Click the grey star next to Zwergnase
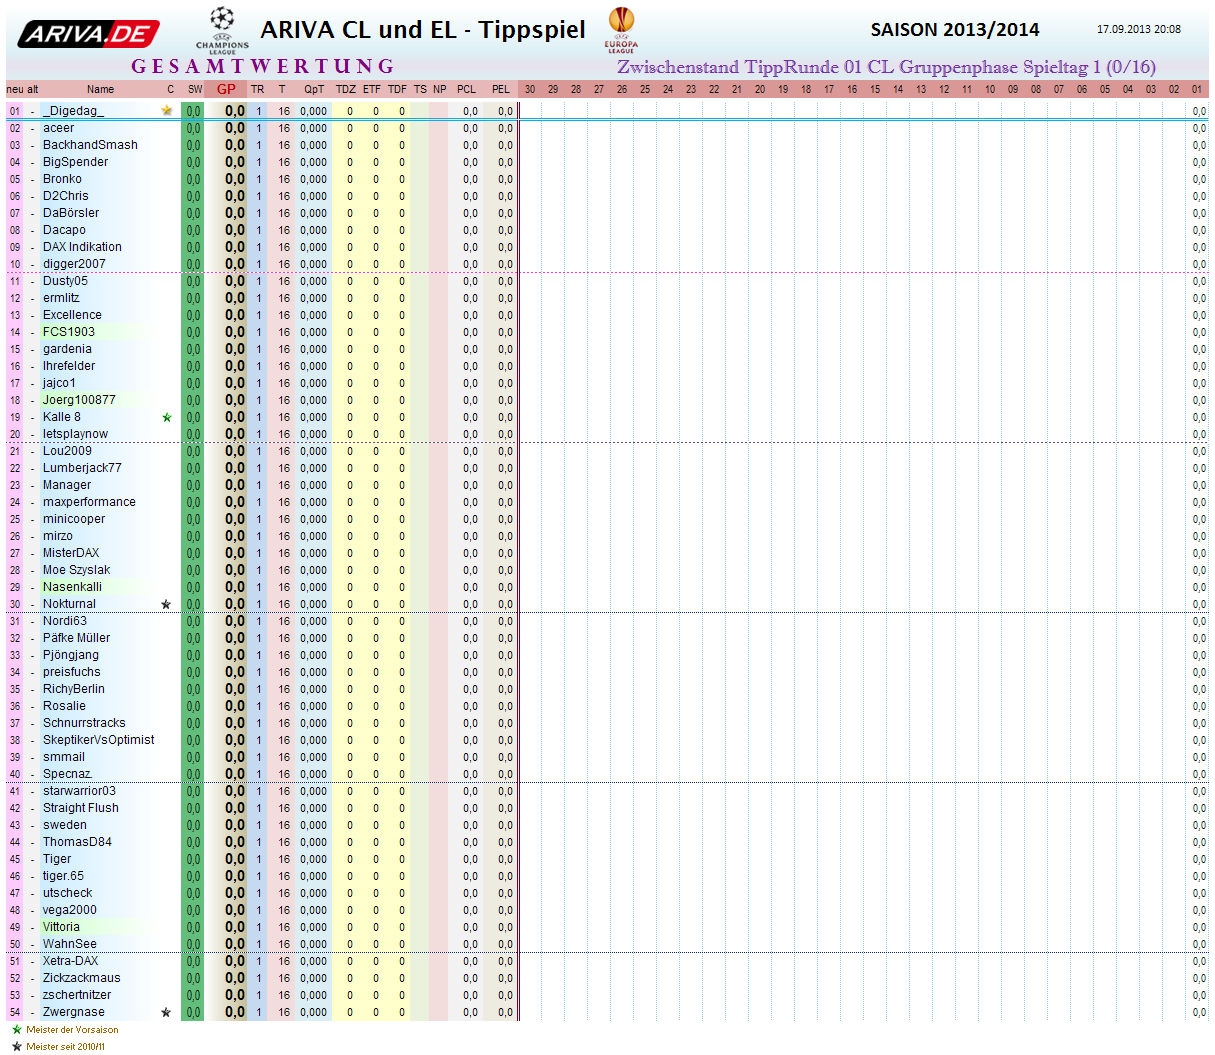 click(166, 1012)
